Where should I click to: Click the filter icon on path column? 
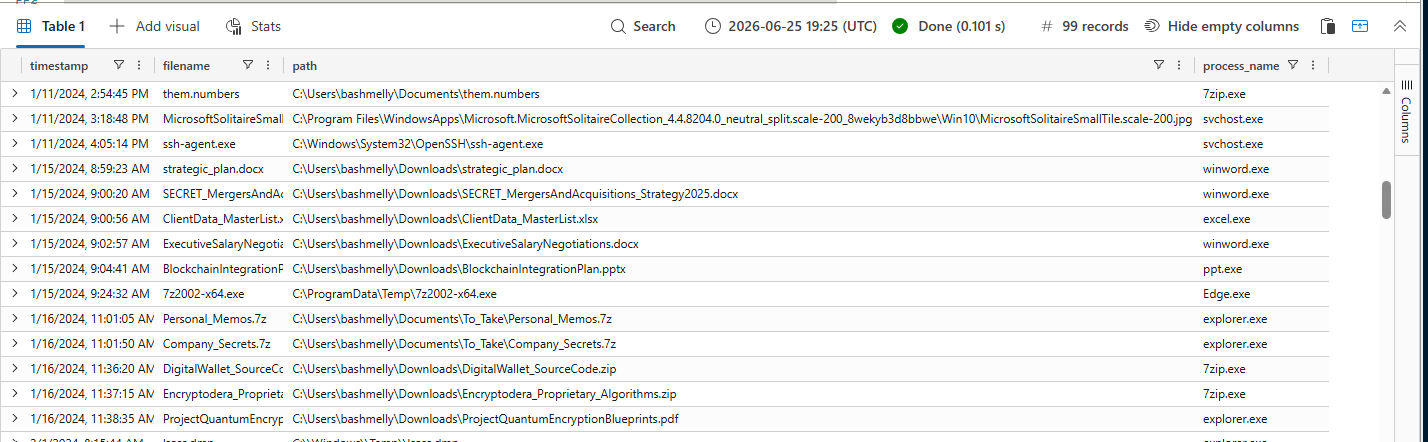coord(1159,65)
